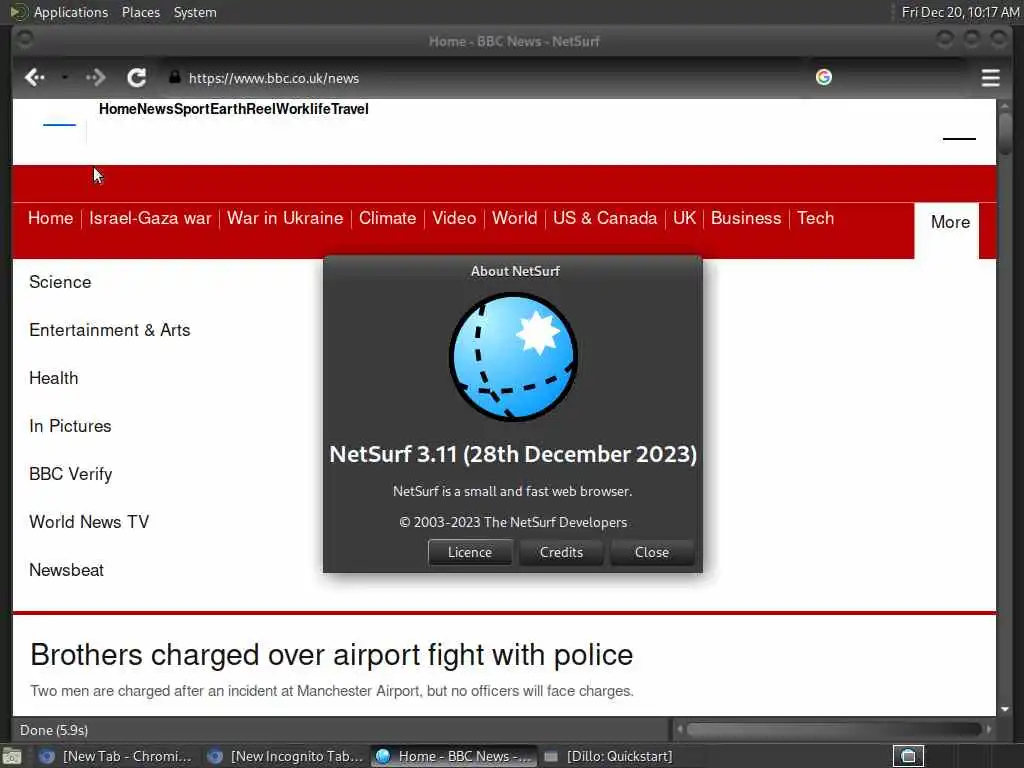
Task: Click the clock in the top panel
Action: (960, 12)
